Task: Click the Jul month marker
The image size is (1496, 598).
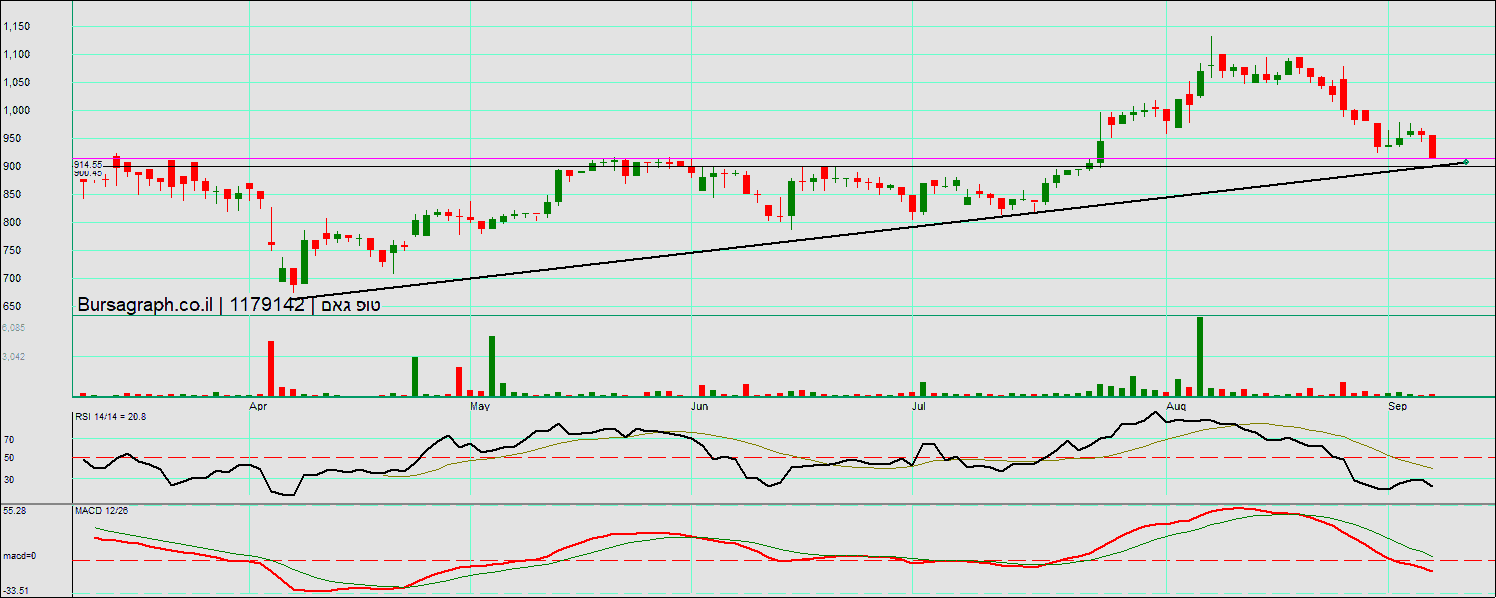Action: [x=916, y=407]
